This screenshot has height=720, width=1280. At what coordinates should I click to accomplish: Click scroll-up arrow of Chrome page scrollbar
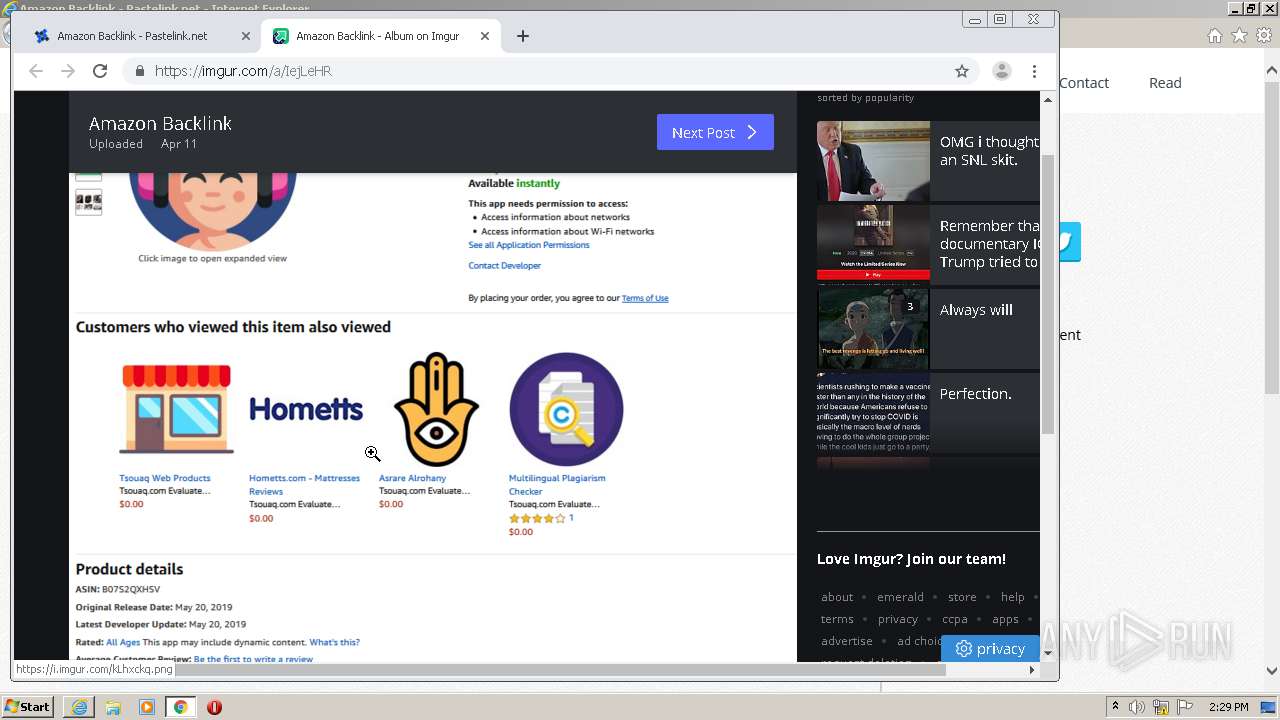[1048, 100]
